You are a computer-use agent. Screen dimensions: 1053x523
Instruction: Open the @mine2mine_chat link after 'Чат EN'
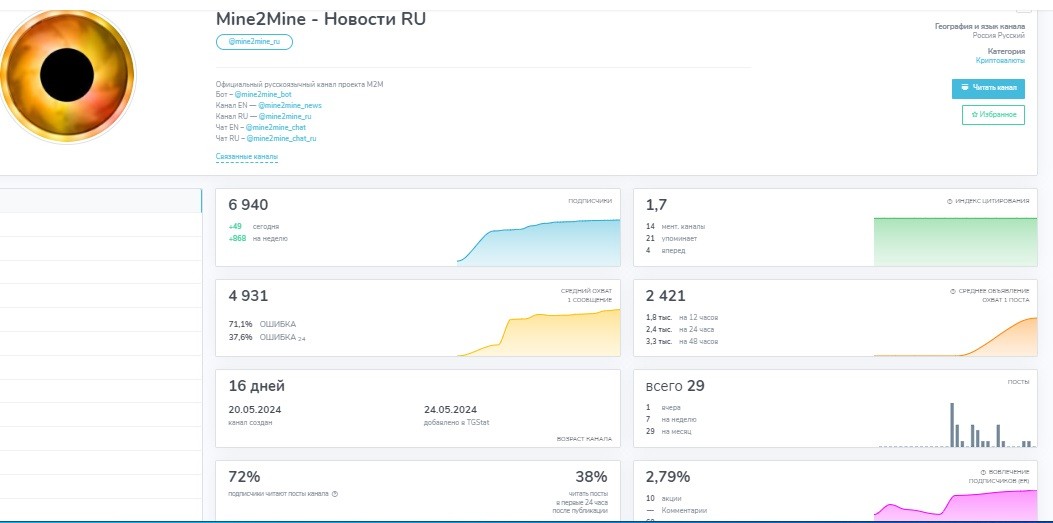click(275, 127)
